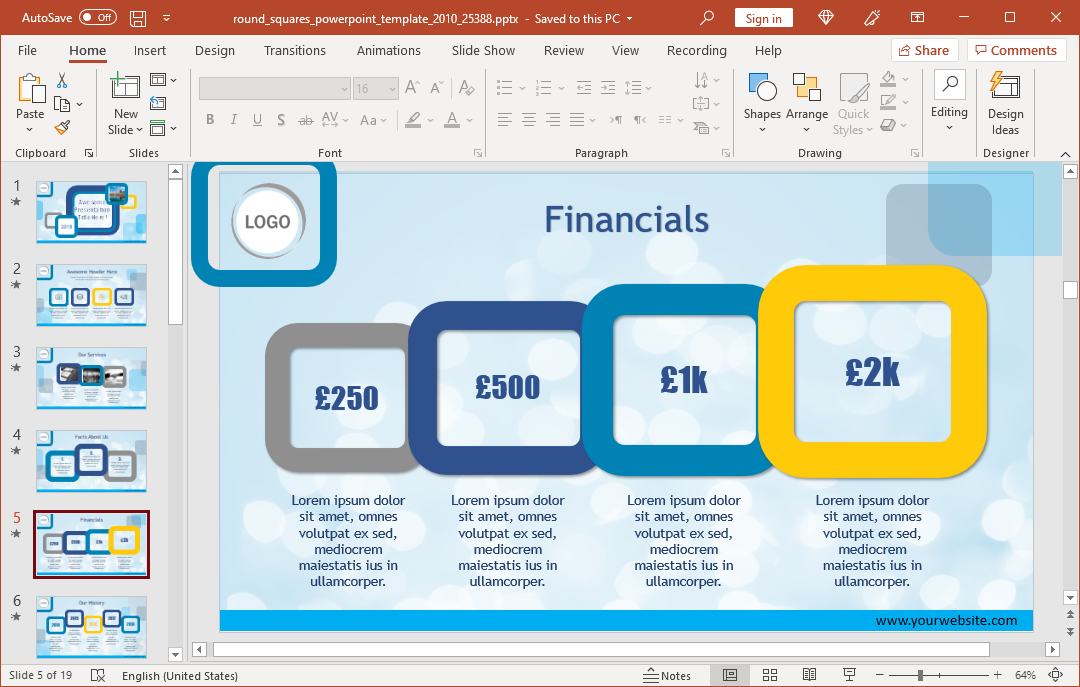
Task: Switch to Reading View
Action: (x=809, y=676)
